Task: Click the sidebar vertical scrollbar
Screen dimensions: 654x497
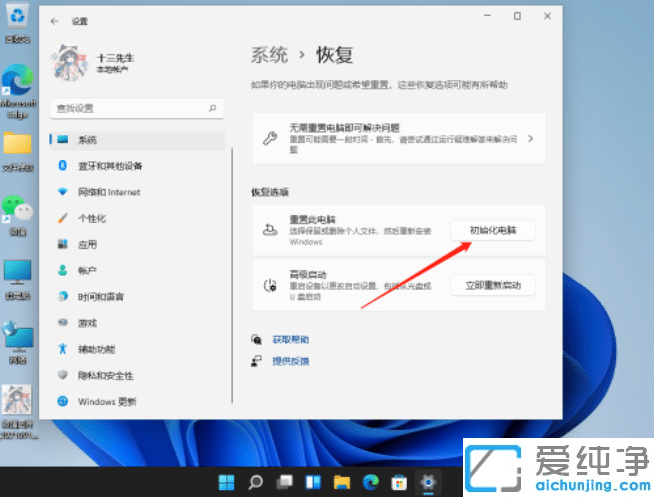Action: [232, 275]
